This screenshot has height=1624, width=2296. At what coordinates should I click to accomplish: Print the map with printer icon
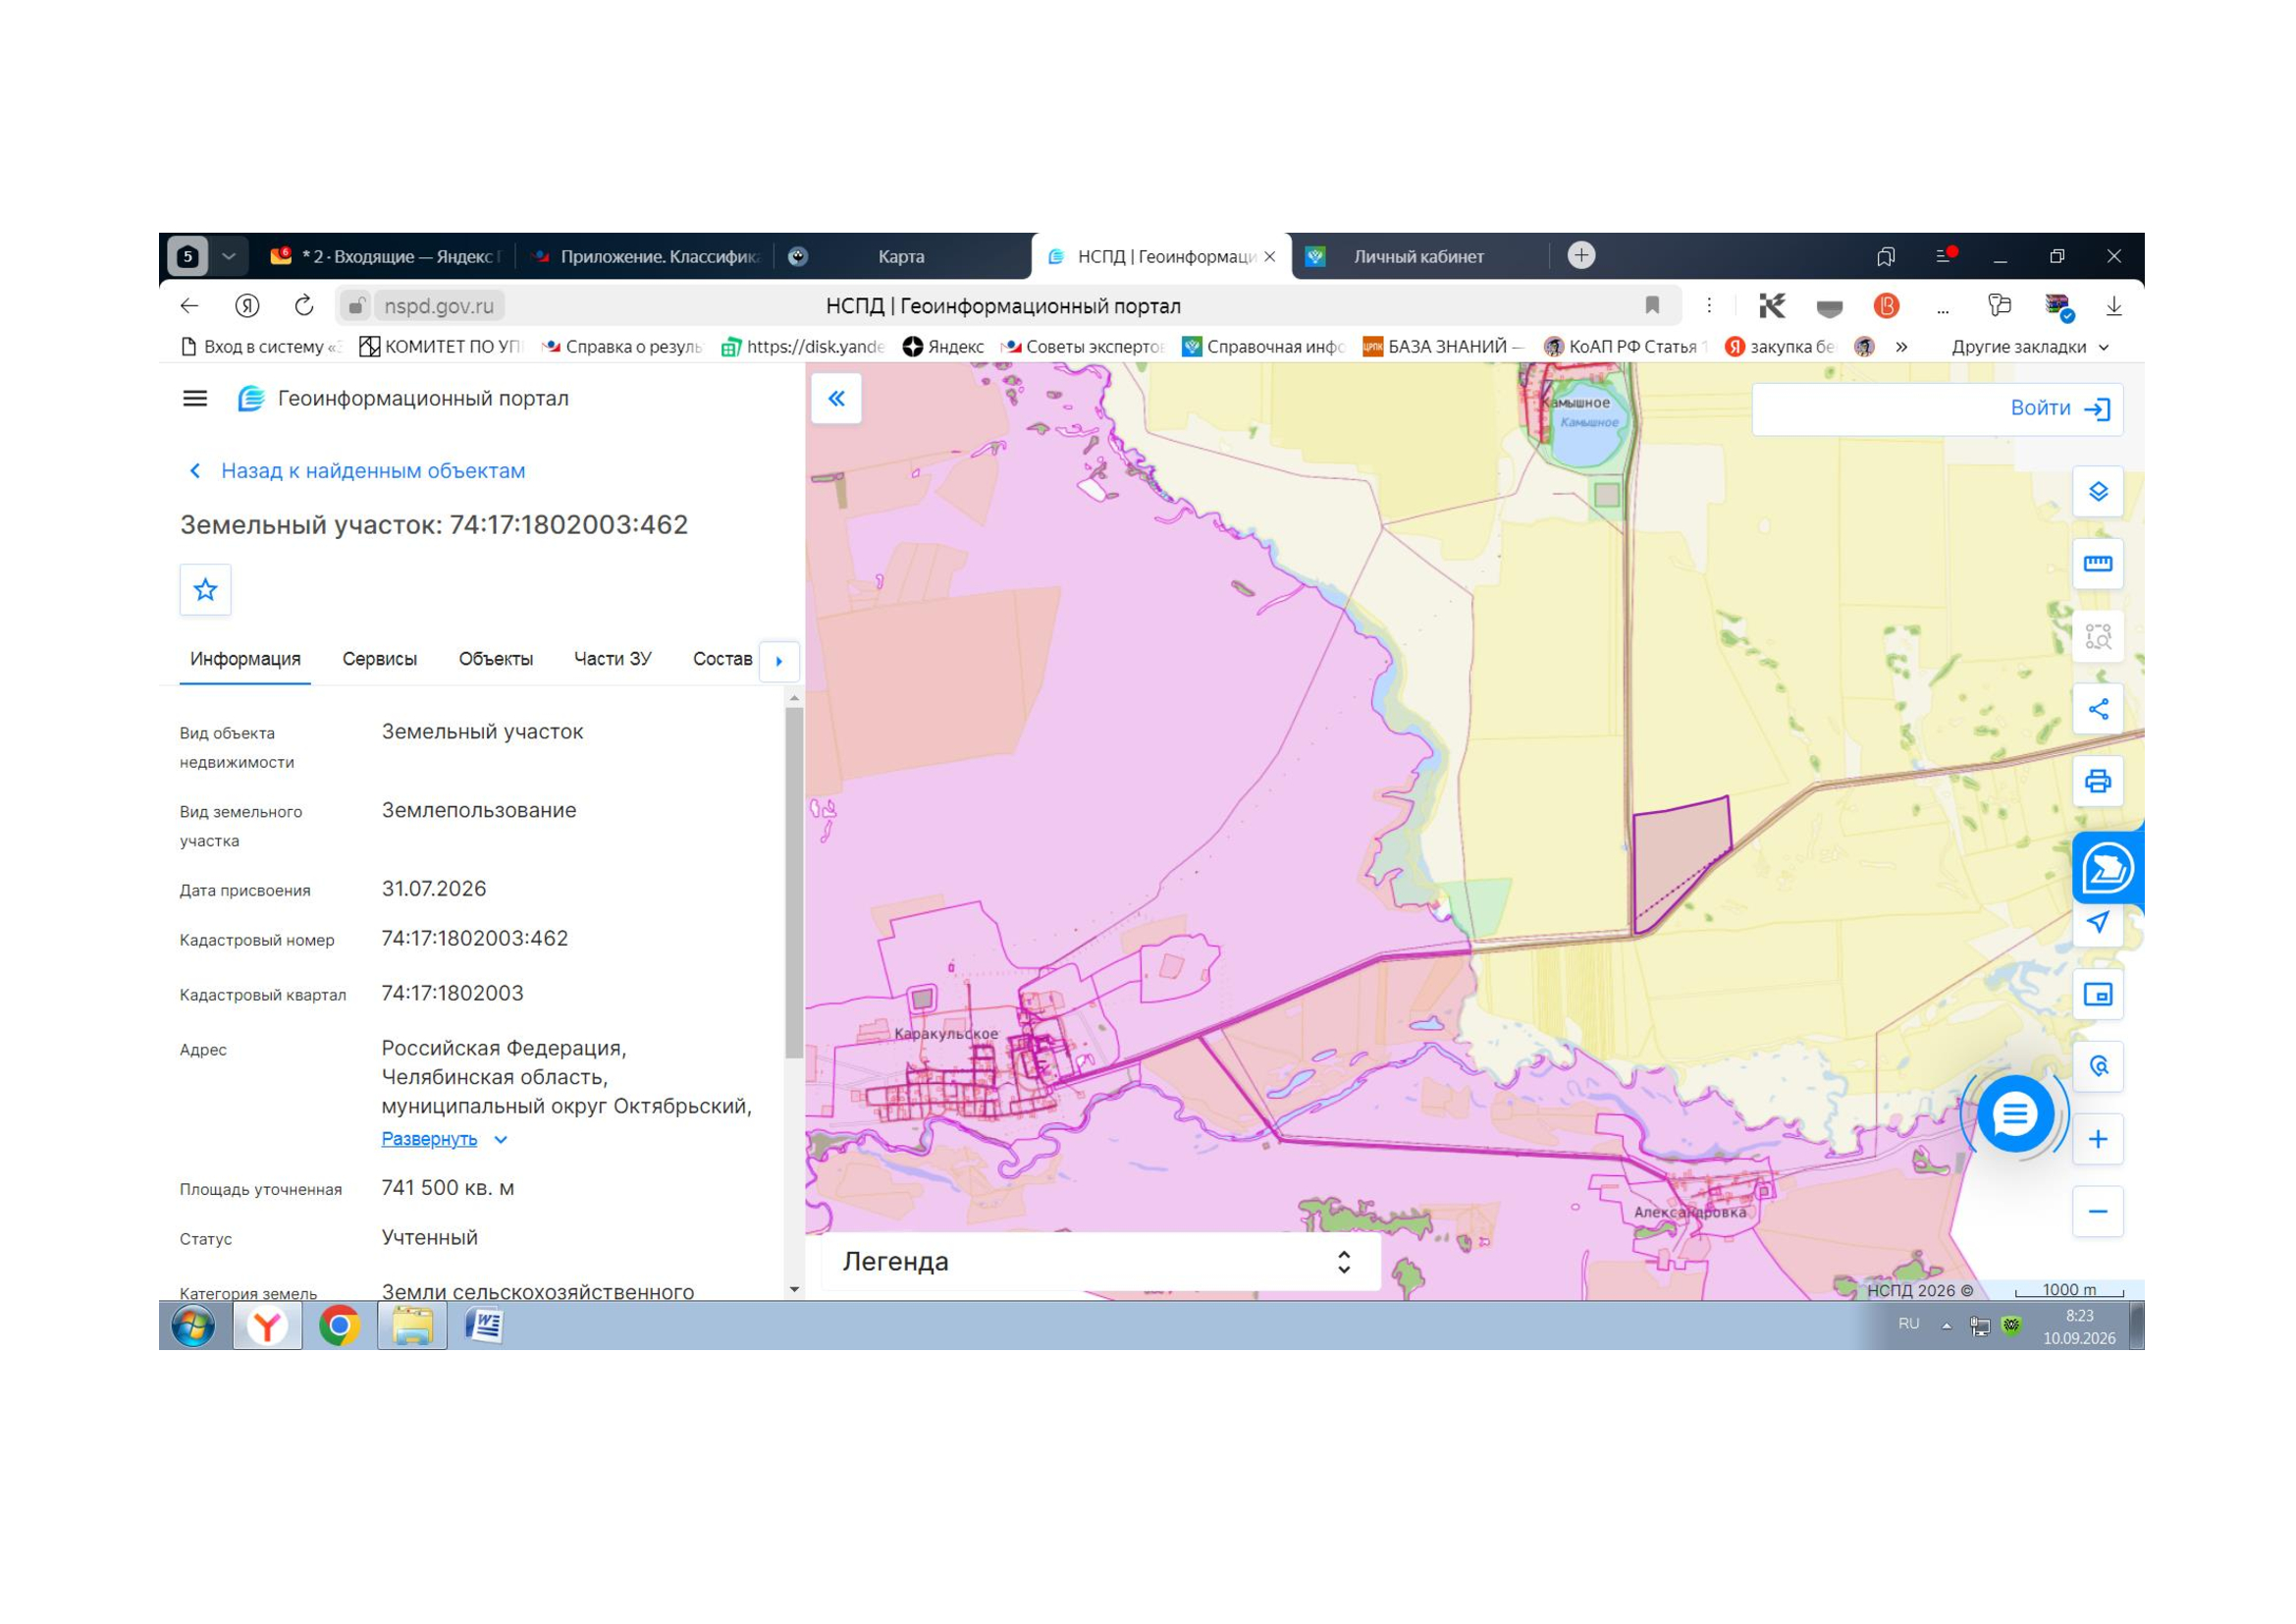click(2097, 781)
